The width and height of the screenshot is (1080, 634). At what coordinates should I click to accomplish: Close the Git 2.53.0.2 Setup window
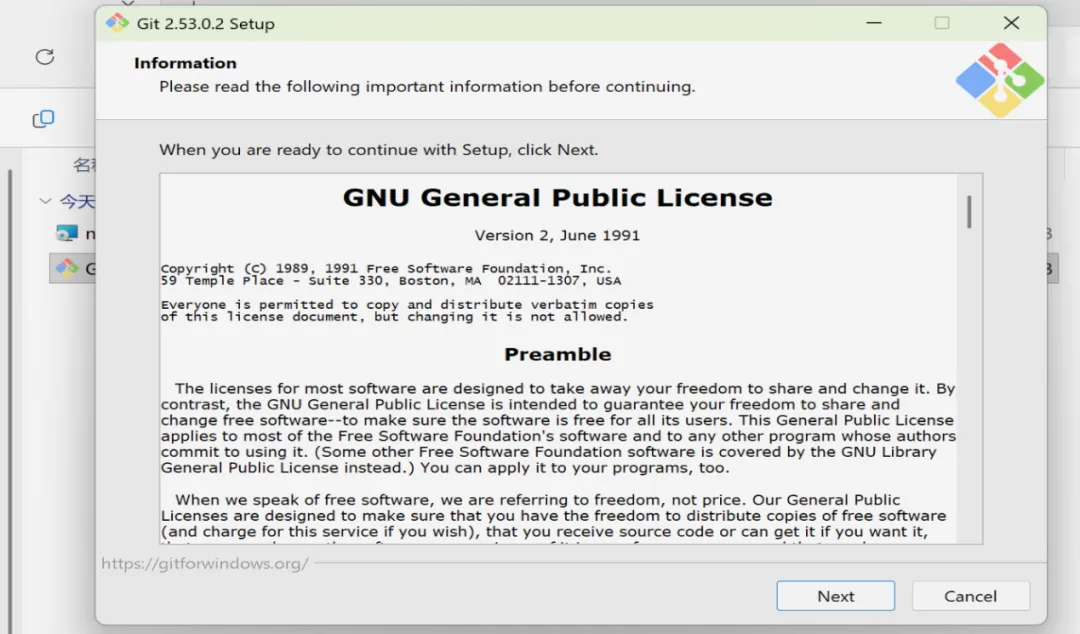point(1011,23)
